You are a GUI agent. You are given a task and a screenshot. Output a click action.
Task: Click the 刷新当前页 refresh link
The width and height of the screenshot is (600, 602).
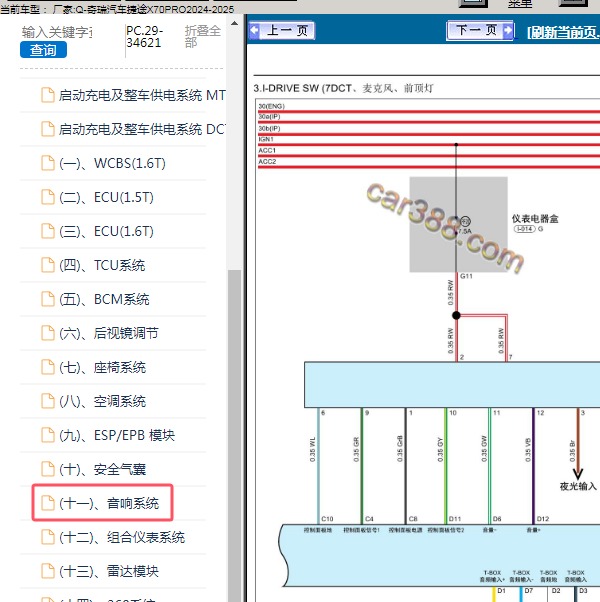563,32
